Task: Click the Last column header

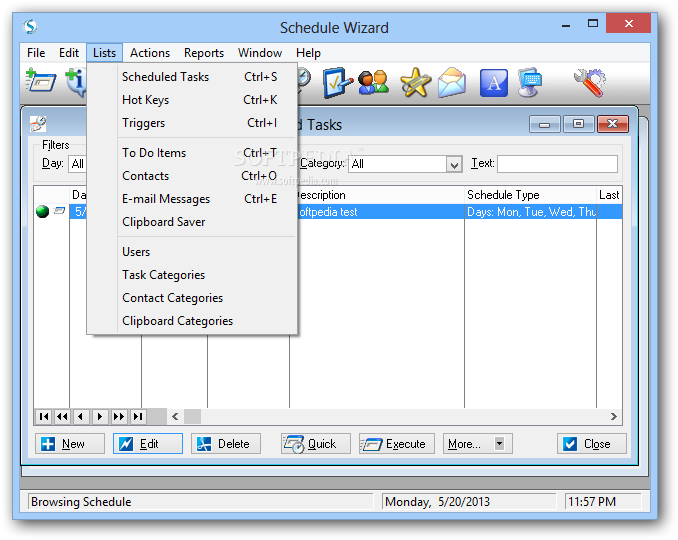Action: 609,195
